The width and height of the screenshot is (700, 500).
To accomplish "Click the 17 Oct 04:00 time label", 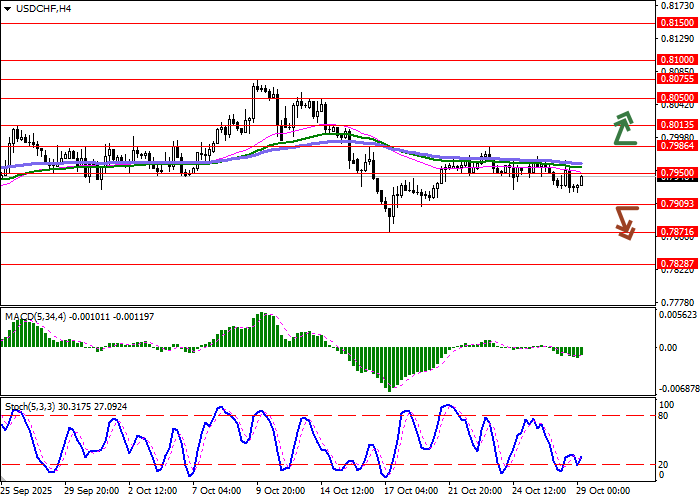I will click(412, 491).
